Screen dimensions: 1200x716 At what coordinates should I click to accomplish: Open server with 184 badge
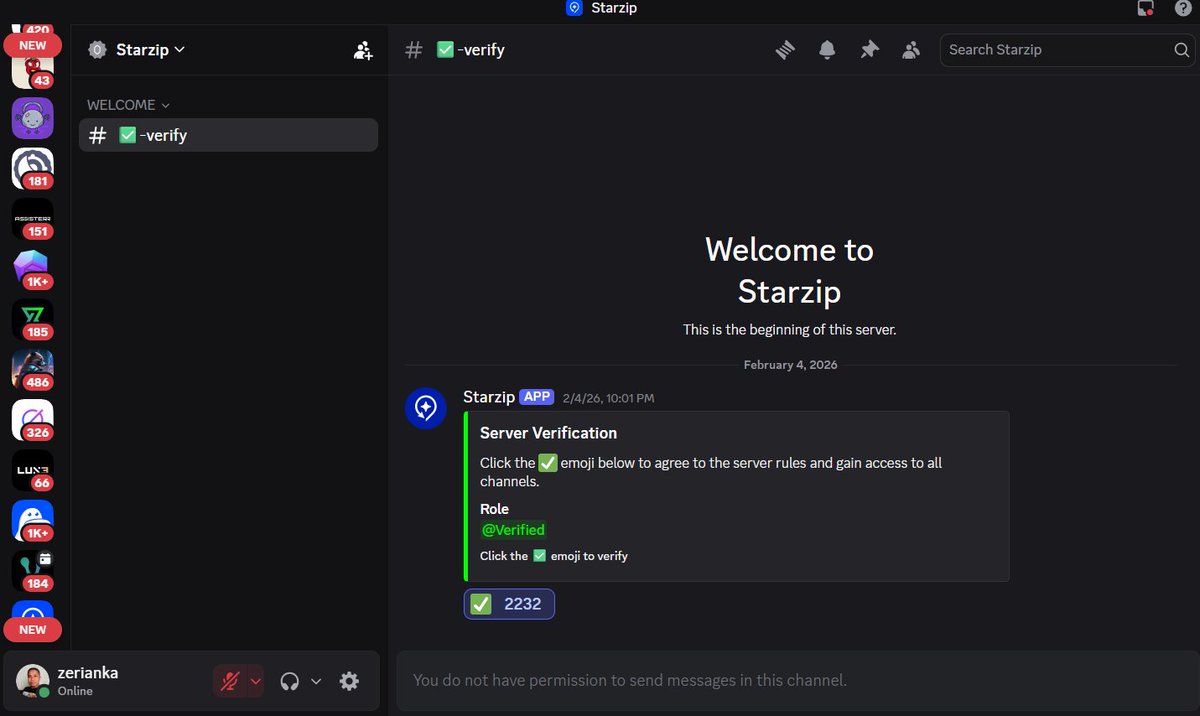(x=33, y=571)
